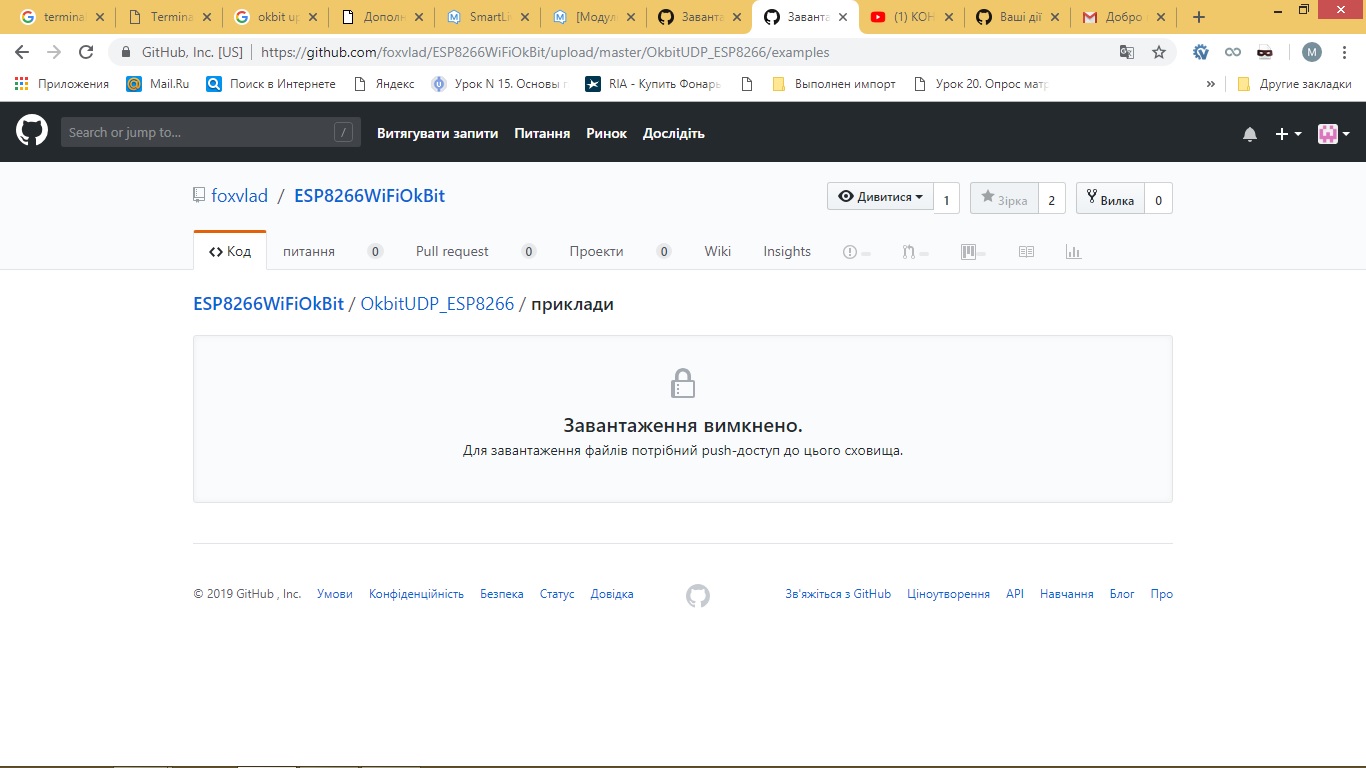
Task: Open the notifications bell icon
Action: [x=1249, y=131]
